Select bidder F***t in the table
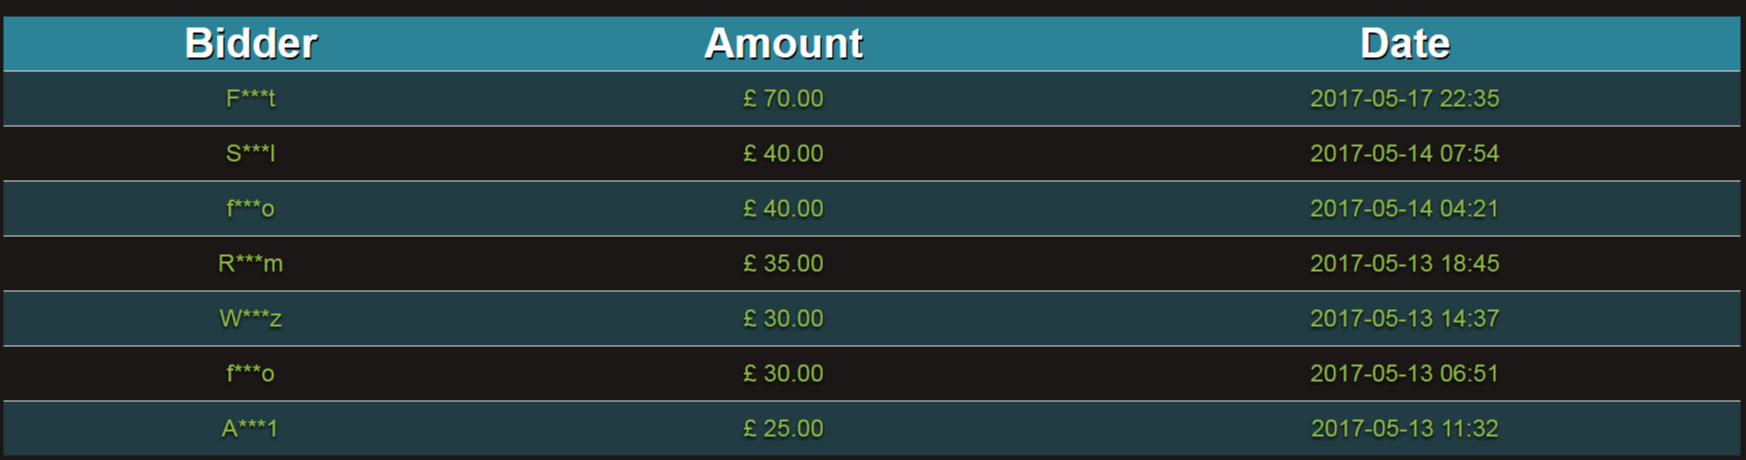This screenshot has width=1746, height=460. (x=251, y=99)
